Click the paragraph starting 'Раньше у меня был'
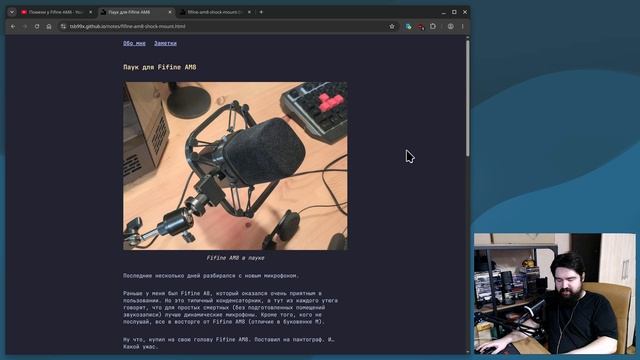 click(x=231, y=307)
